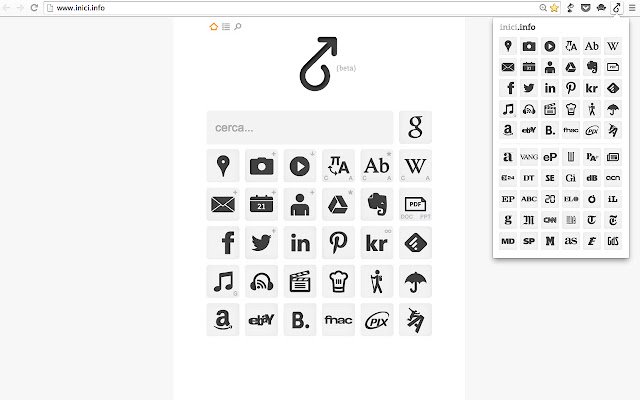The image size is (640, 400).
Task: Open VANG newspaper icon in popup
Action: pos(529,157)
